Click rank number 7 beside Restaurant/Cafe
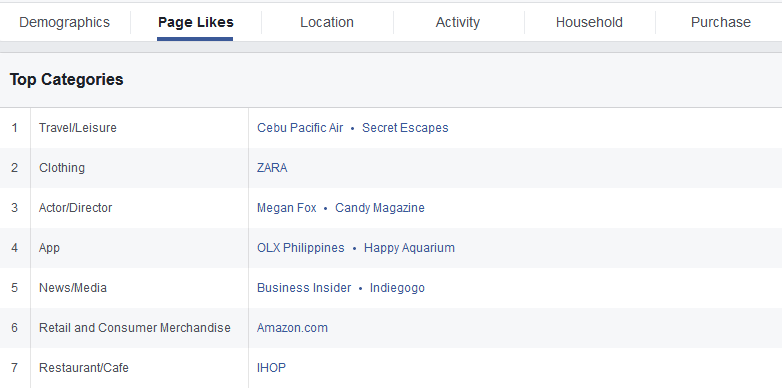The image size is (782, 388). [x=14, y=368]
